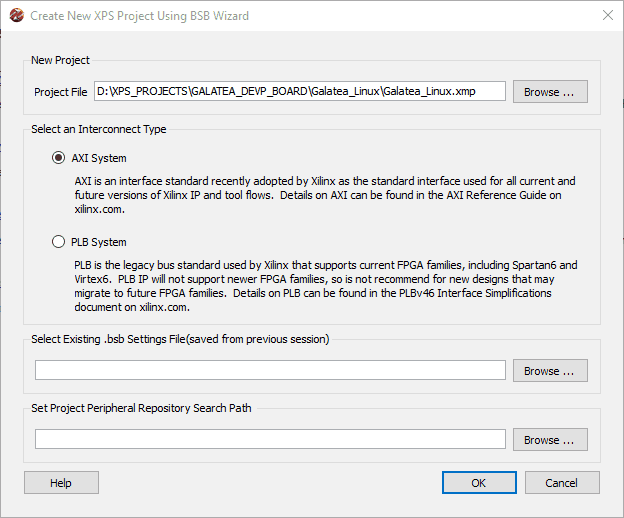The image size is (624, 518).
Task: Open Help for the wizard
Action: click(x=61, y=483)
